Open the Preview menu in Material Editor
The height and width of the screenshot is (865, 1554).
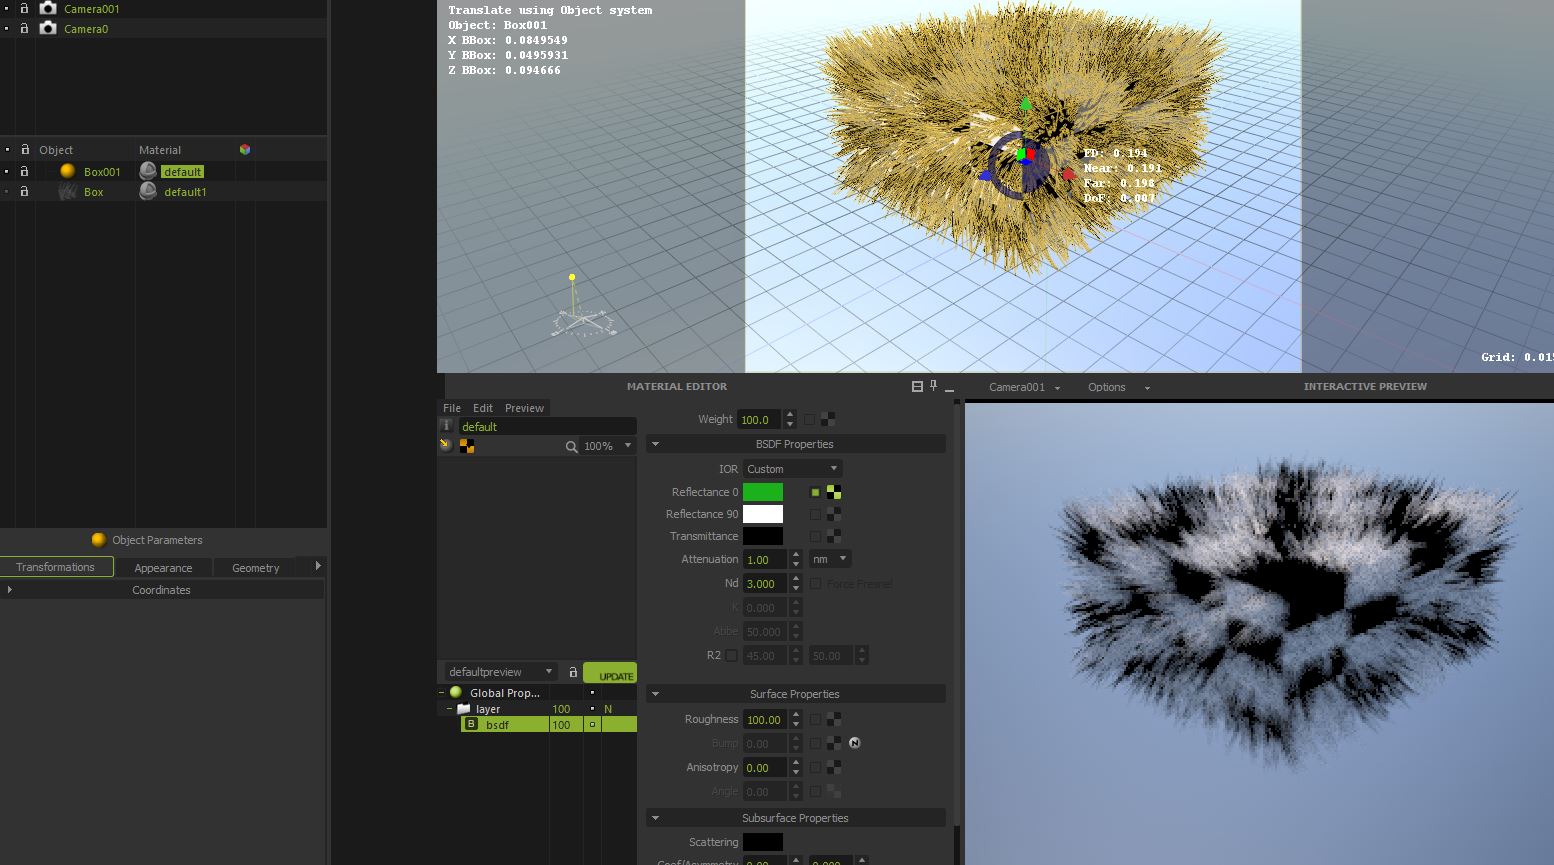[524, 408]
